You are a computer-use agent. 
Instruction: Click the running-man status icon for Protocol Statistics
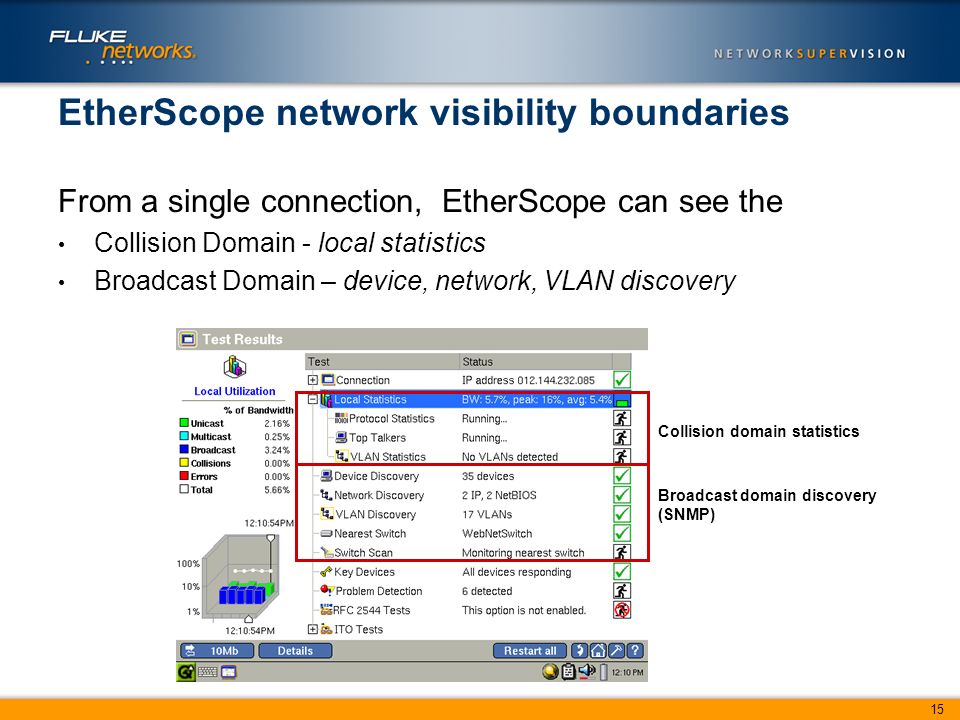(621, 418)
